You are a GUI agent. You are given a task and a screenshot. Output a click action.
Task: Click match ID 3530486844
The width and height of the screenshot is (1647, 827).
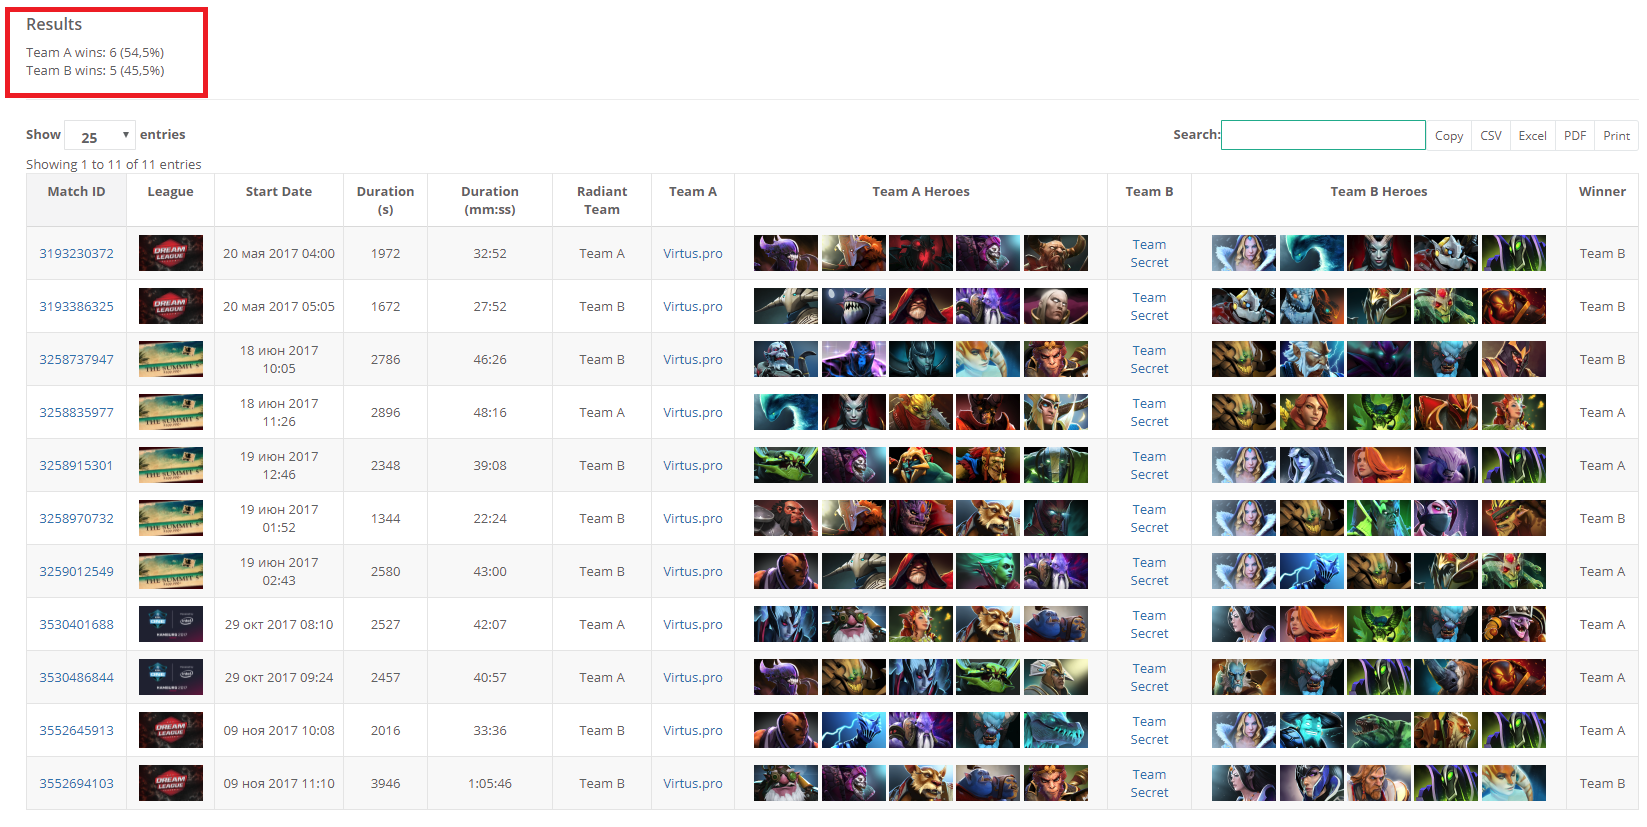76,677
